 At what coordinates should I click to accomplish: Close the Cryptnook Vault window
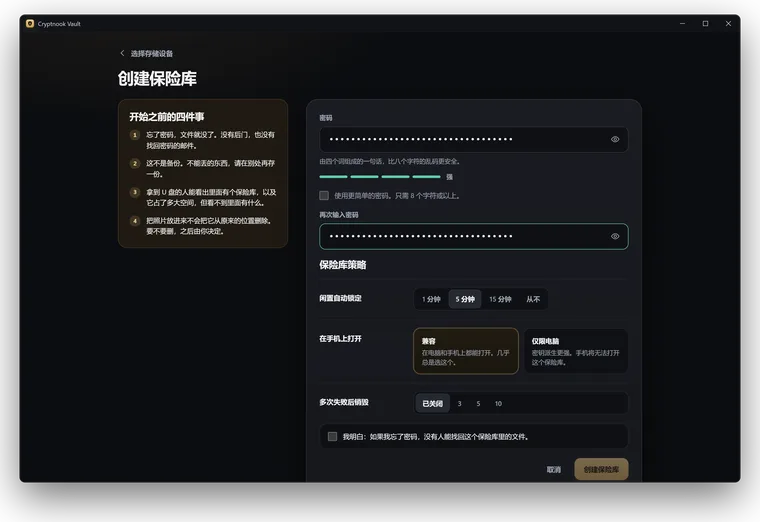pyautogui.click(x=728, y=23)
